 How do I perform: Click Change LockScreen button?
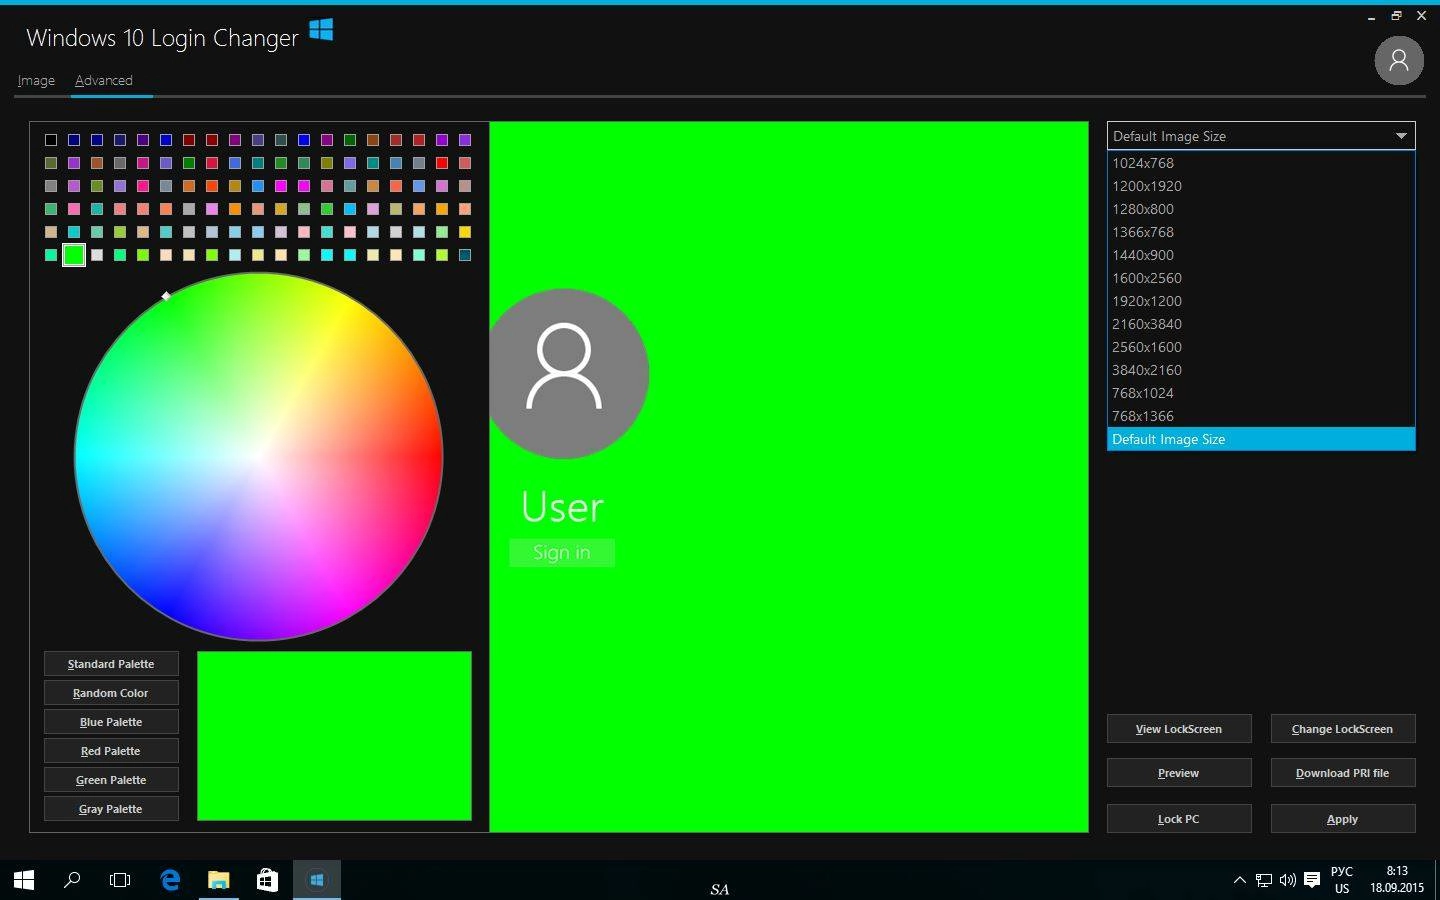1343,729
